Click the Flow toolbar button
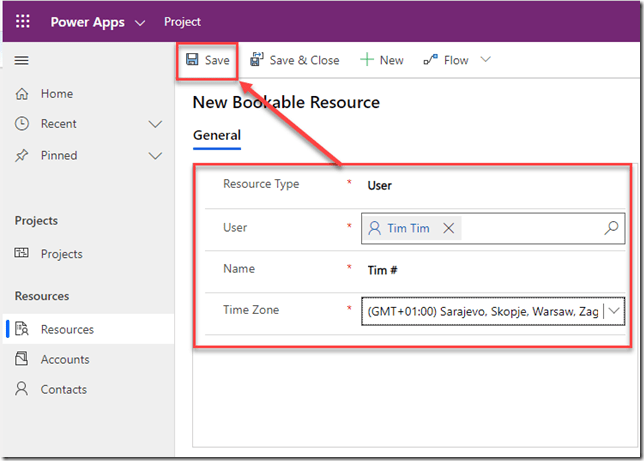The height and width of the screenshot is (461, 644). pyautogui.click(x=446, y=60)
